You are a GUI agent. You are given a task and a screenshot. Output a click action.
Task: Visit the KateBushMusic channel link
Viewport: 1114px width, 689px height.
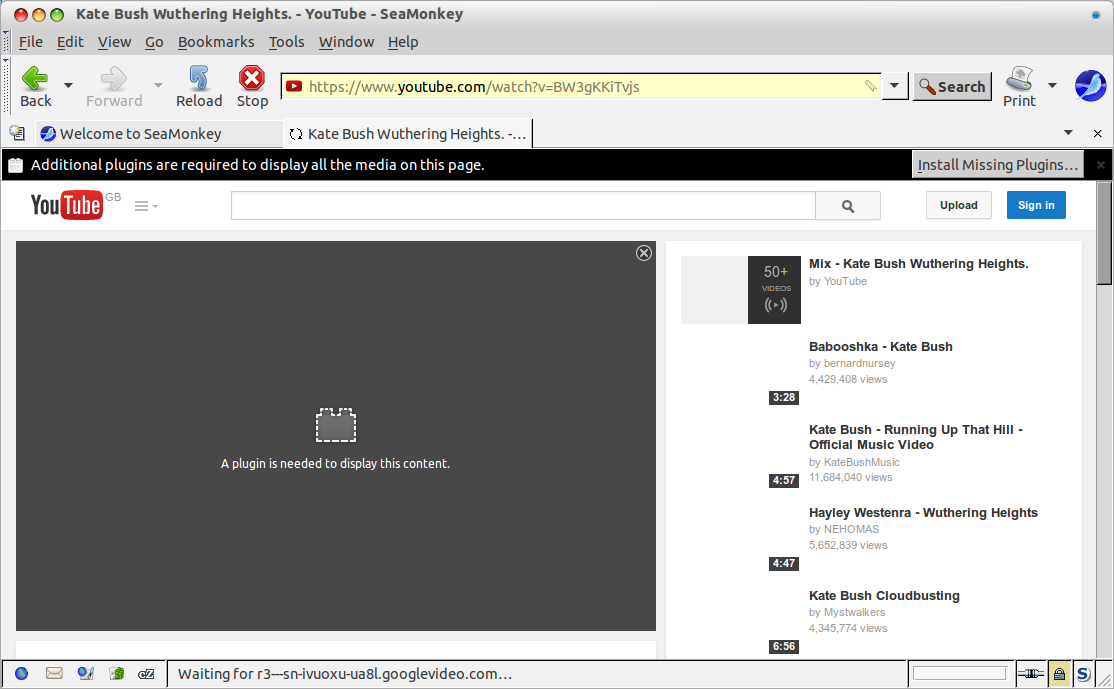pos(861,462)
